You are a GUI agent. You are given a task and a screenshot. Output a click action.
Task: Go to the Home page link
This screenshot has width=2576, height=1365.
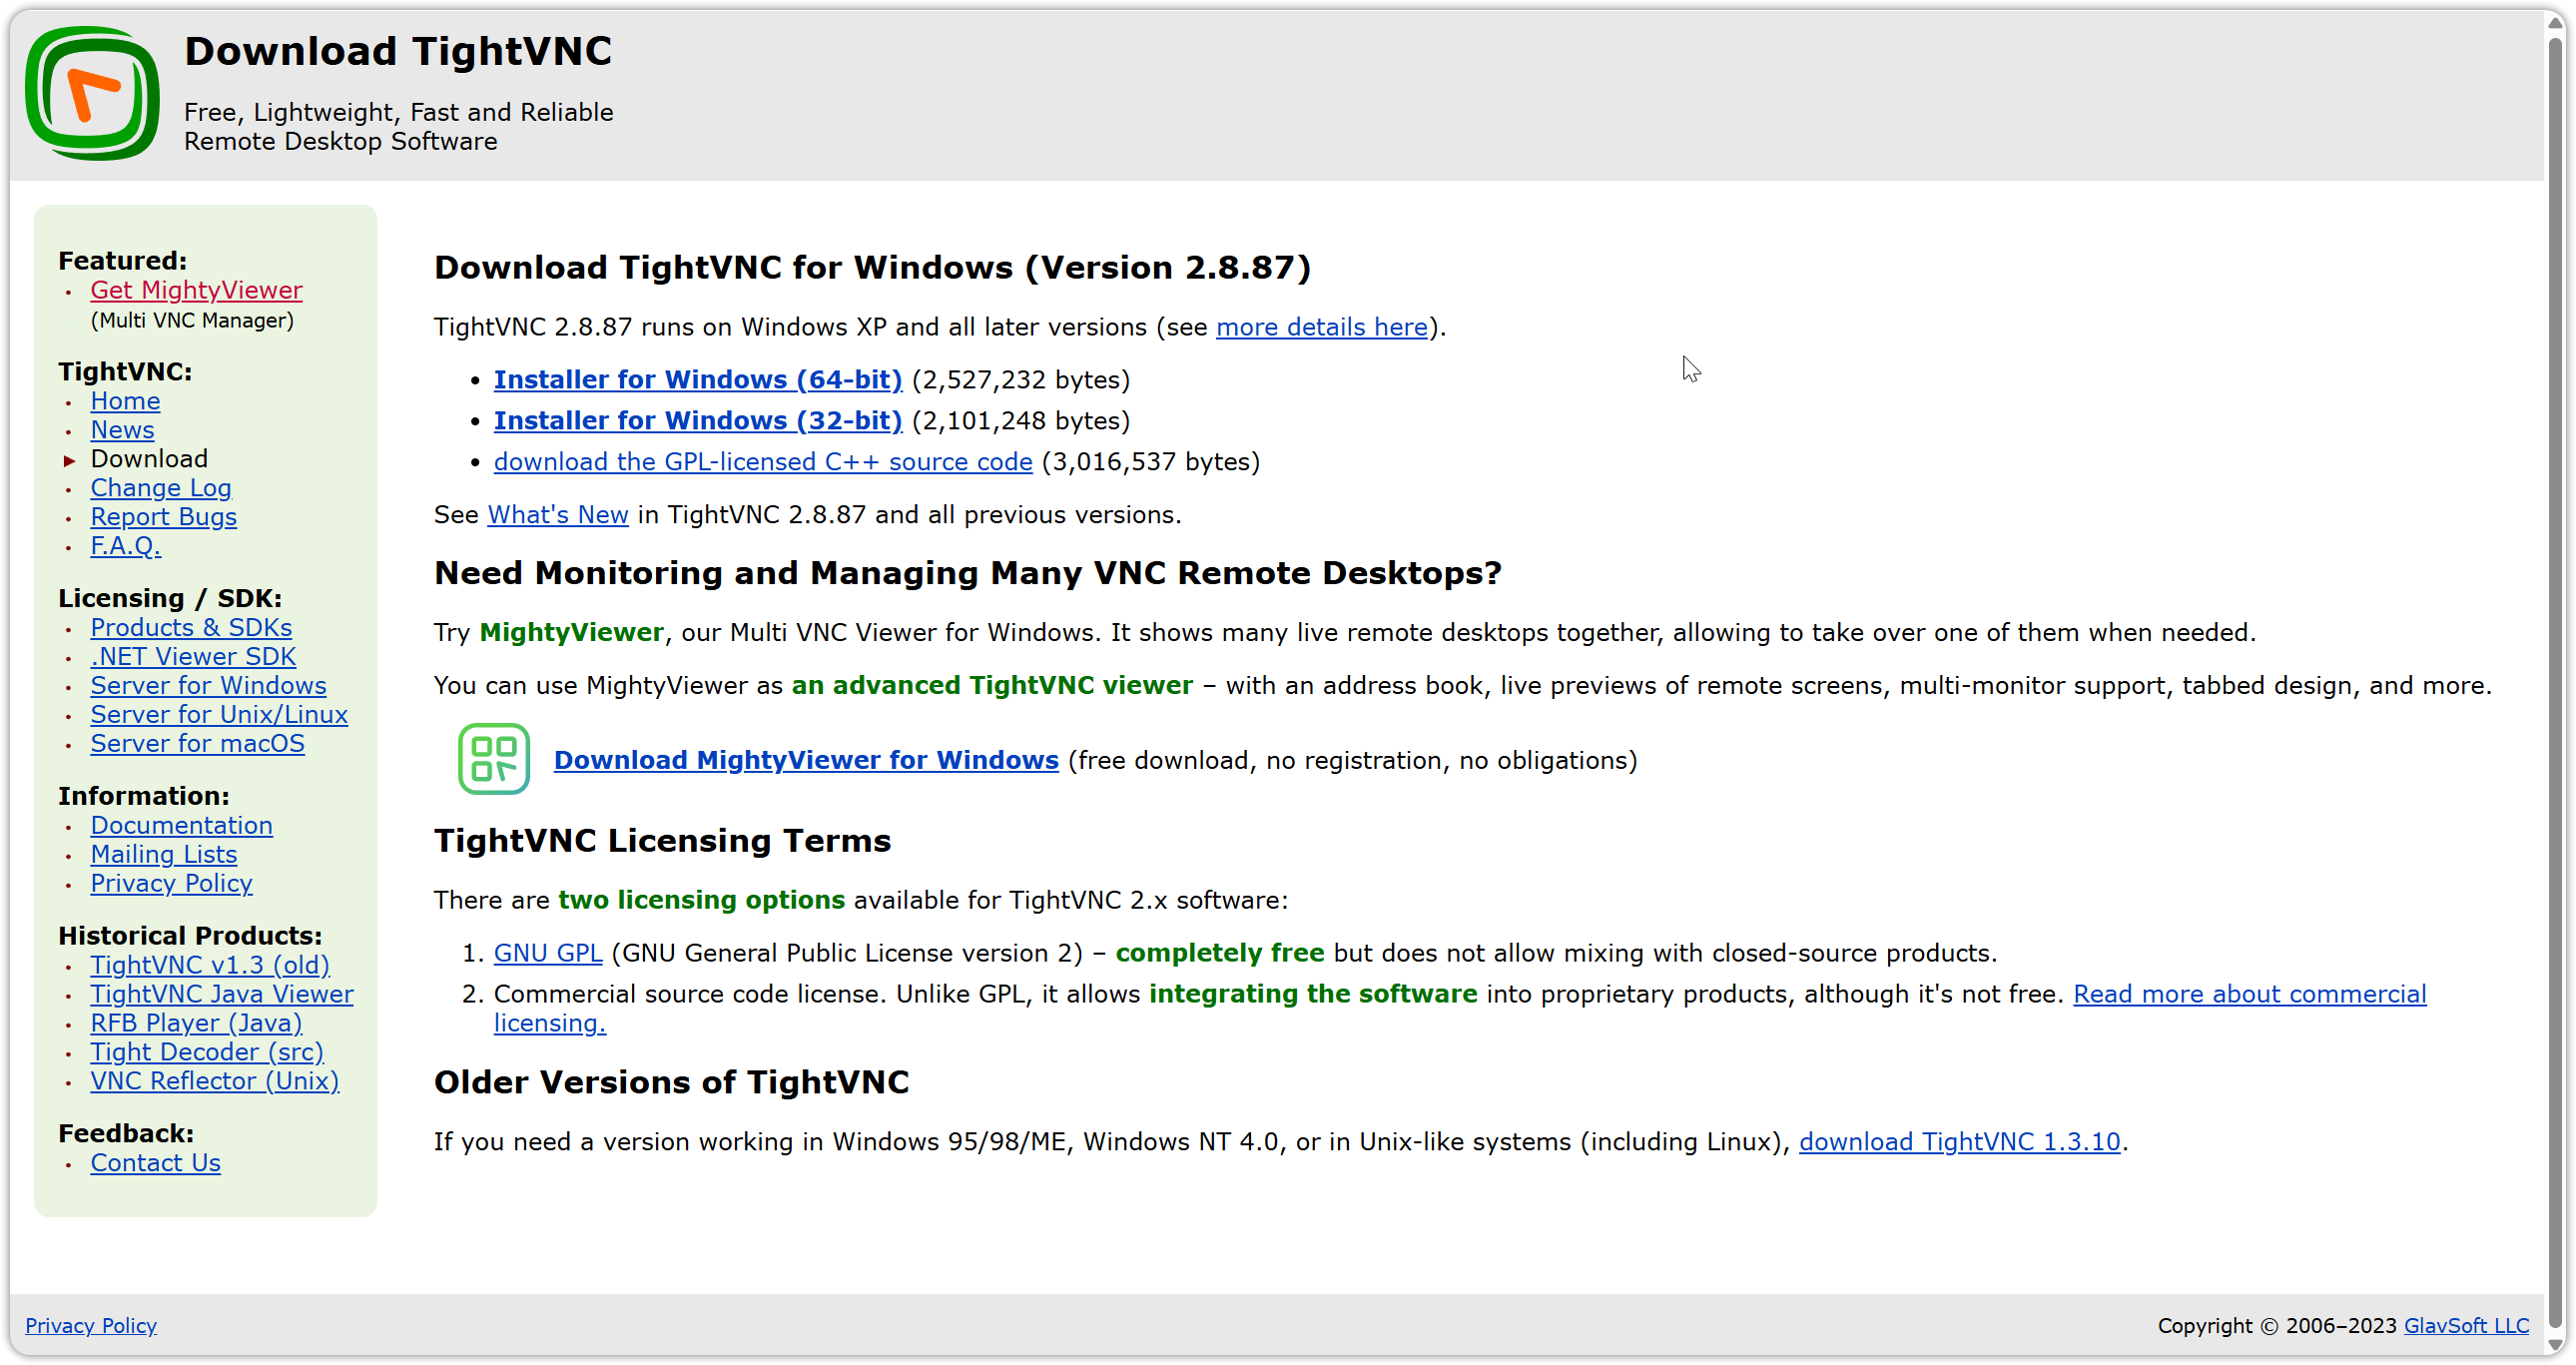(x=125, y=401)
